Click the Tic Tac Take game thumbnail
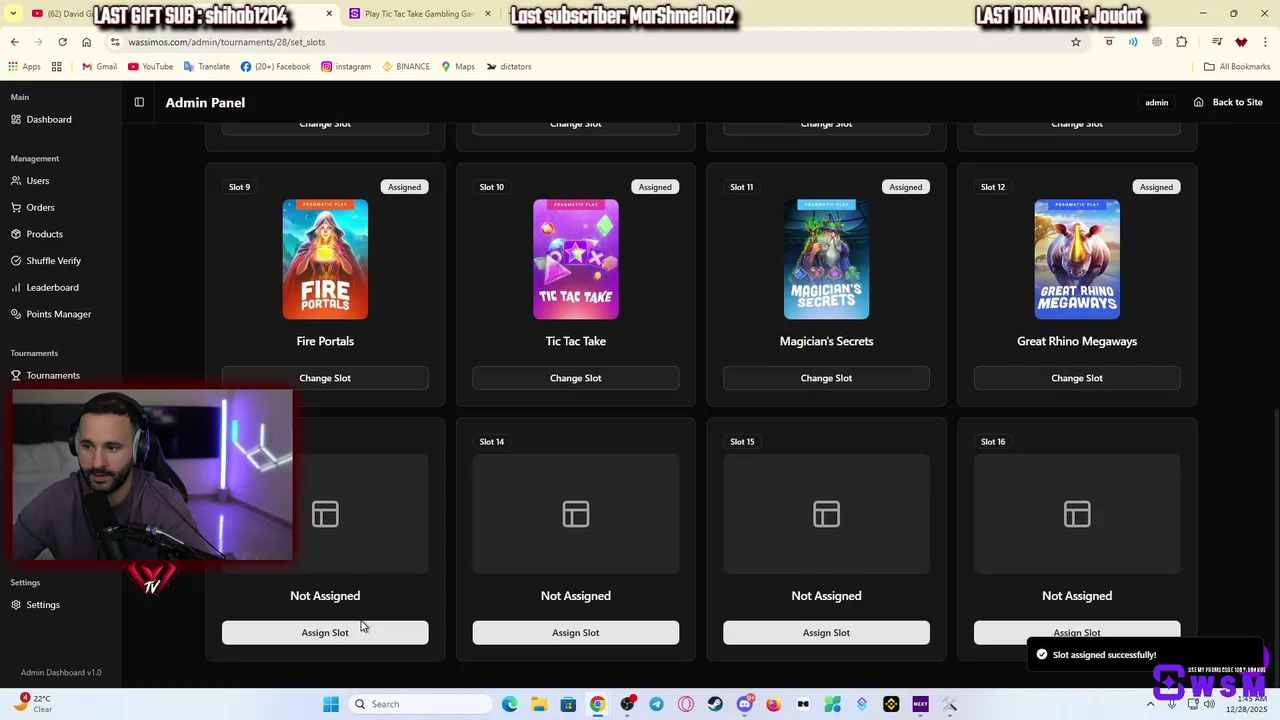 click(576, 260)
